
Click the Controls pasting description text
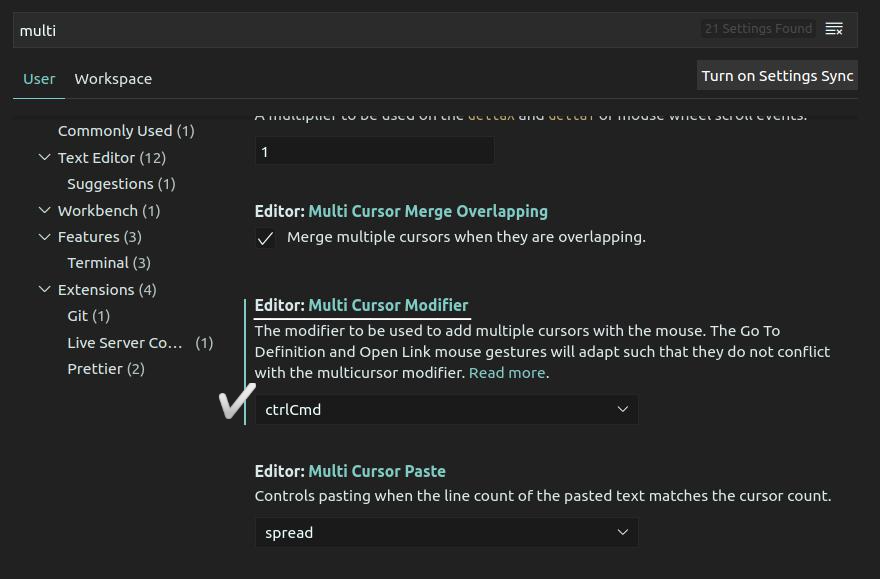(543, 496)
